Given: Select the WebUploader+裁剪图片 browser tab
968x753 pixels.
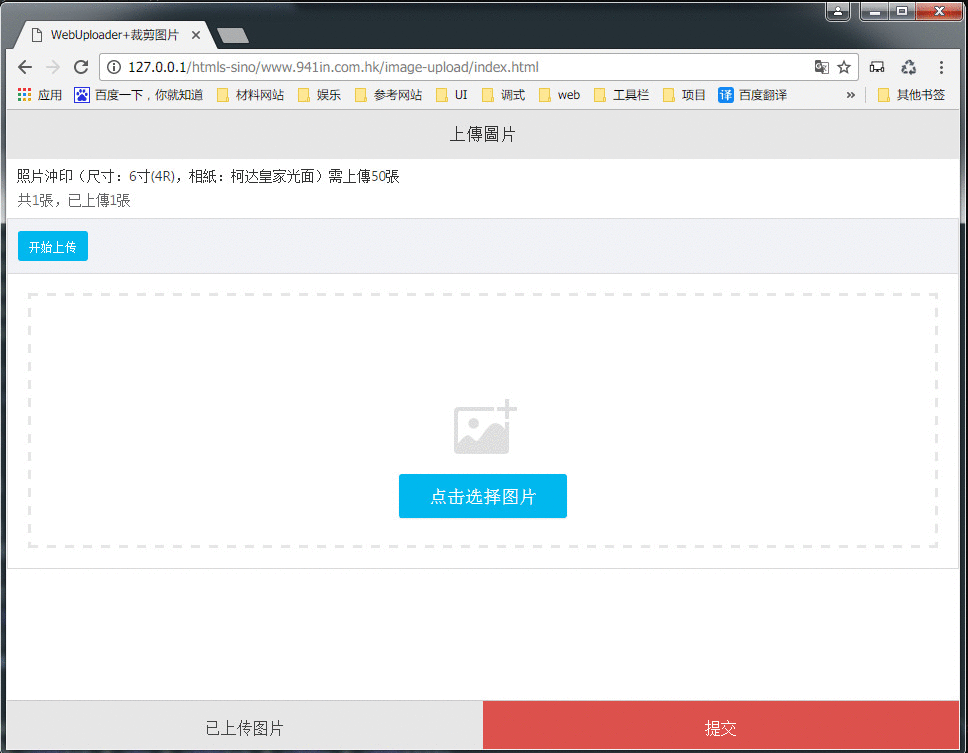Looking at the screenshot, I should [x=110, y=33].
